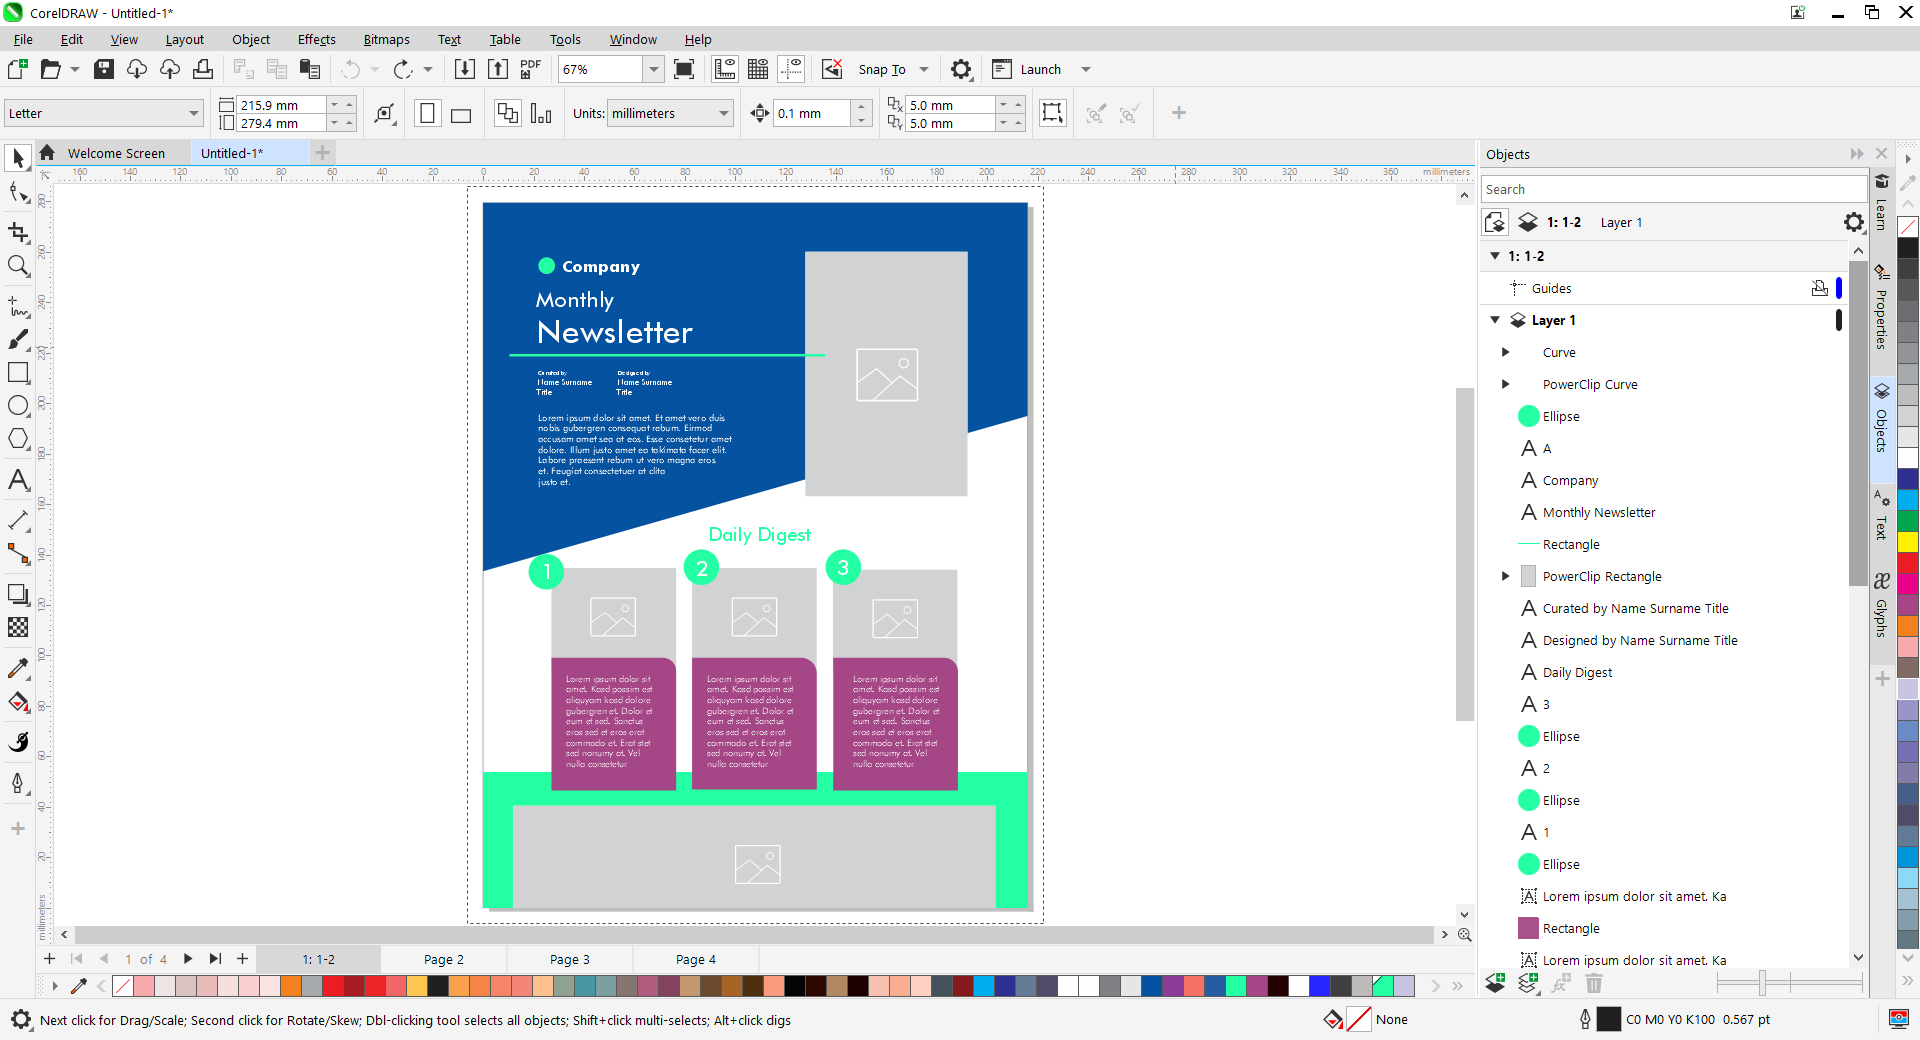1920x1040 pixels.
Task: Add a new document tab with plus
Action: [x=322, y=152]
